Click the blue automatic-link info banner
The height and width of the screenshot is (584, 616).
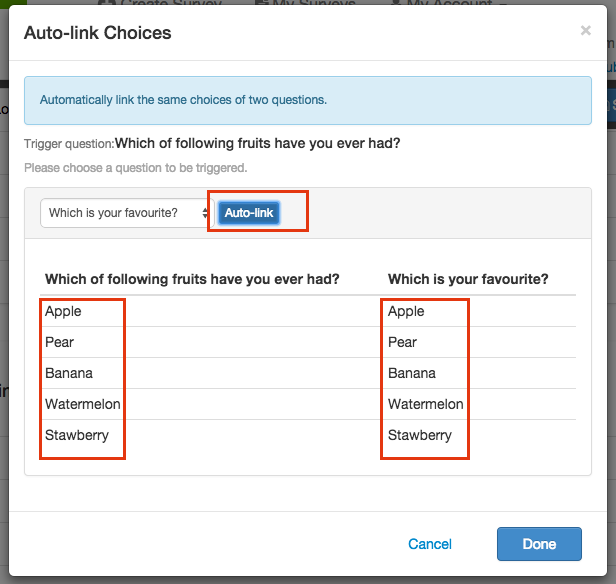[x=307, y=100]
